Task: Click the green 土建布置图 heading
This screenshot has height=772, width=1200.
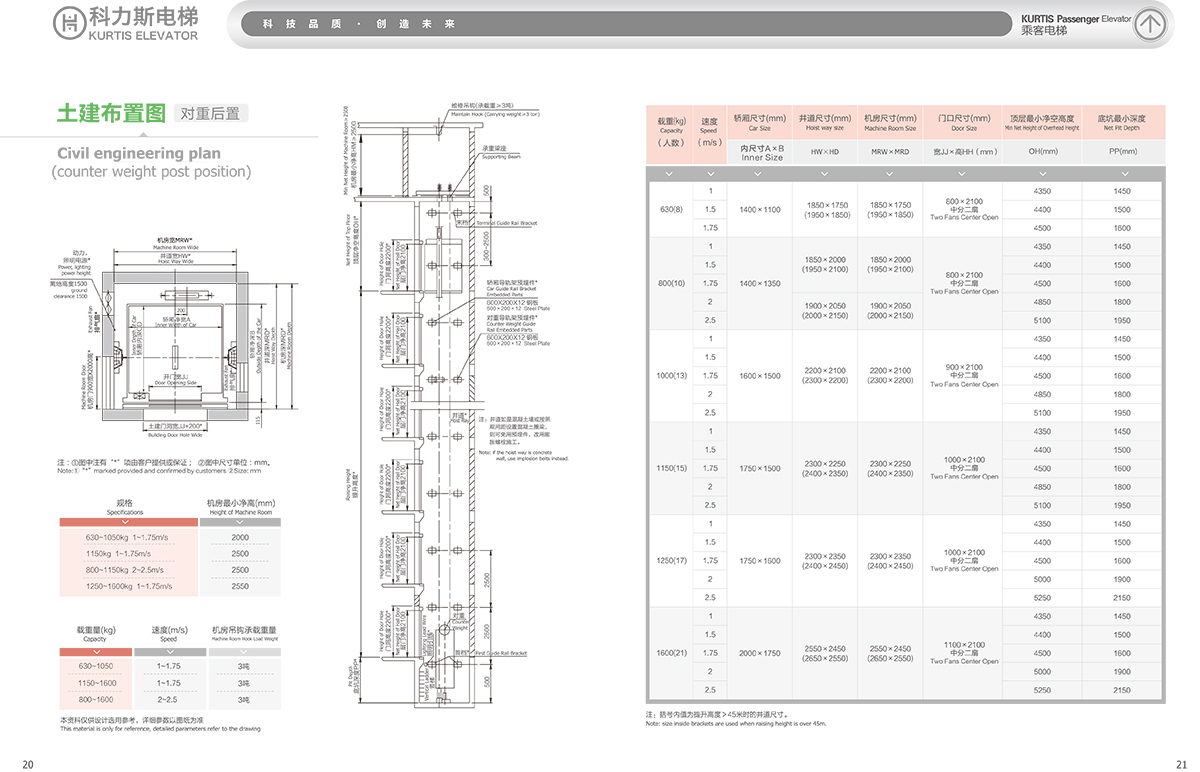Action: (x=110, y=112)
